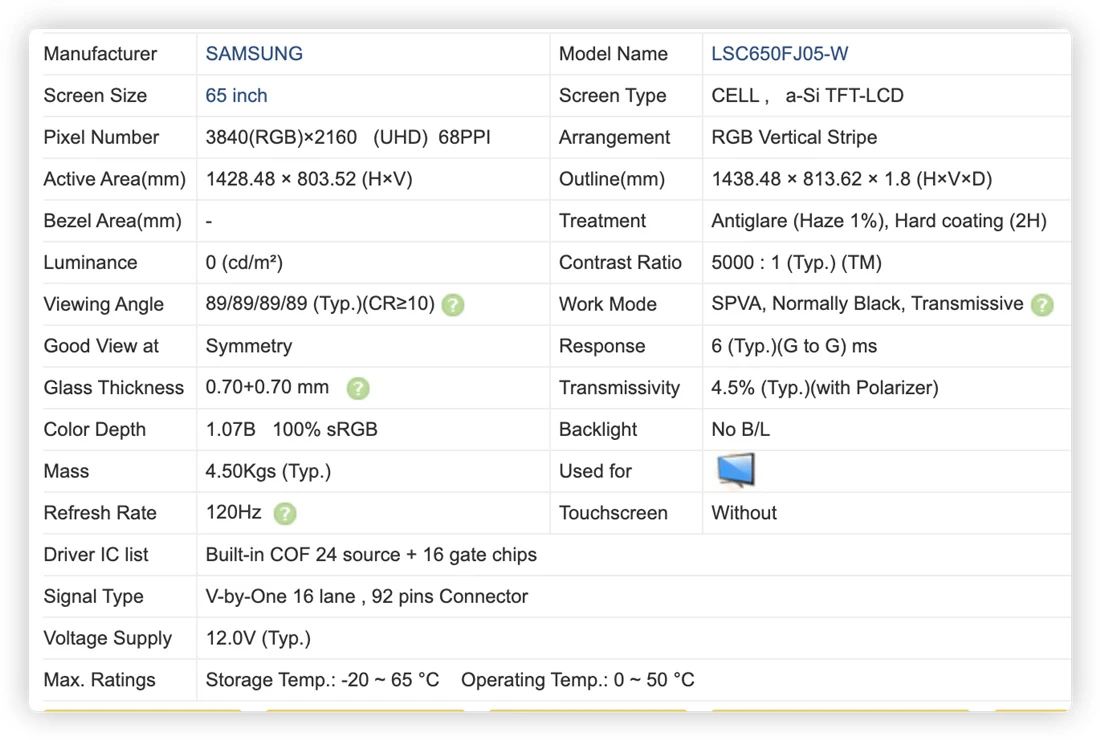Select the 5000 : 1 (Typ.) (TM) contrast value
The width and height of the screenshot is (1100, 740).
pyautogui.click(x=796, y=262)
